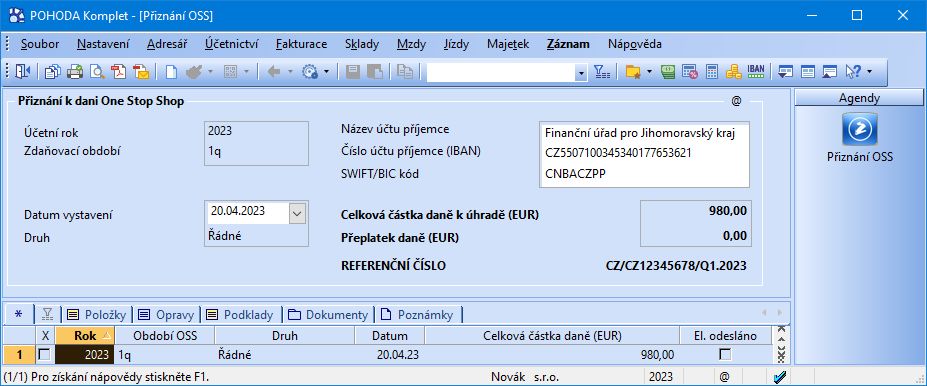The image size is (927, 386).
Task: Click the back arrow toolbar icon
Action: point(274,72)
